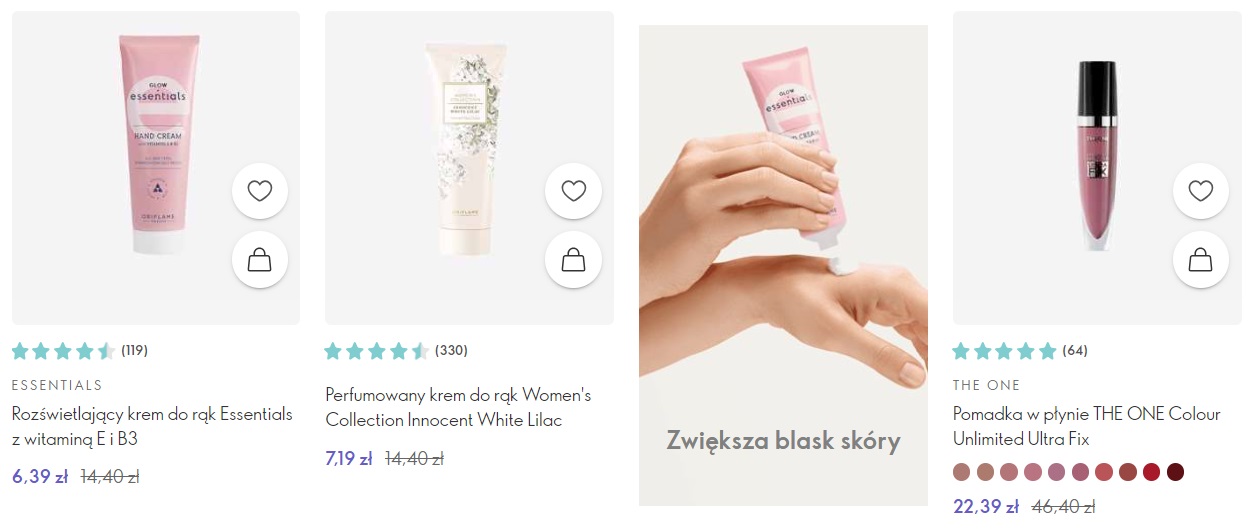Add Essentials hand cream to shopping bag
The width and height of the screenshot is (1252, 529).
[260, 260]
